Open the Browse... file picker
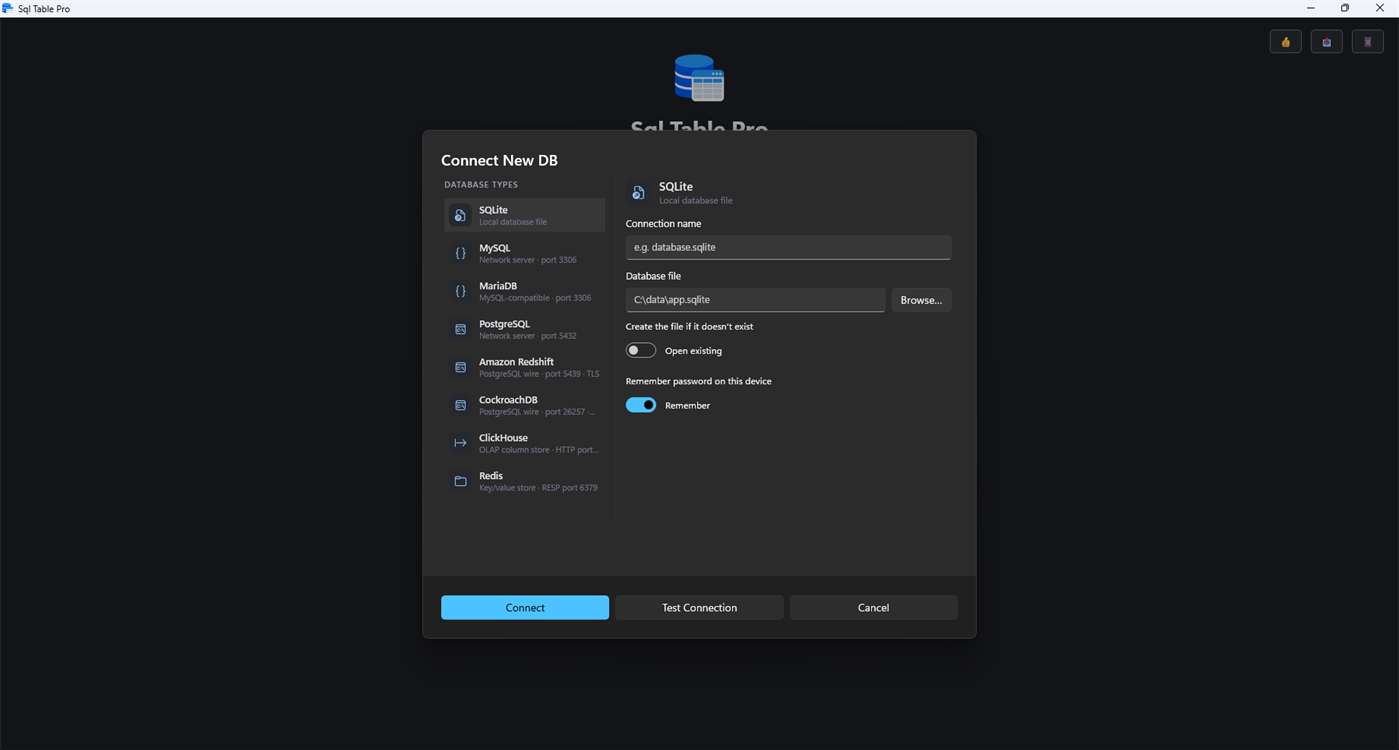Image resolution: width=1399 pixels, height=750 pixels. pos(921,300)
